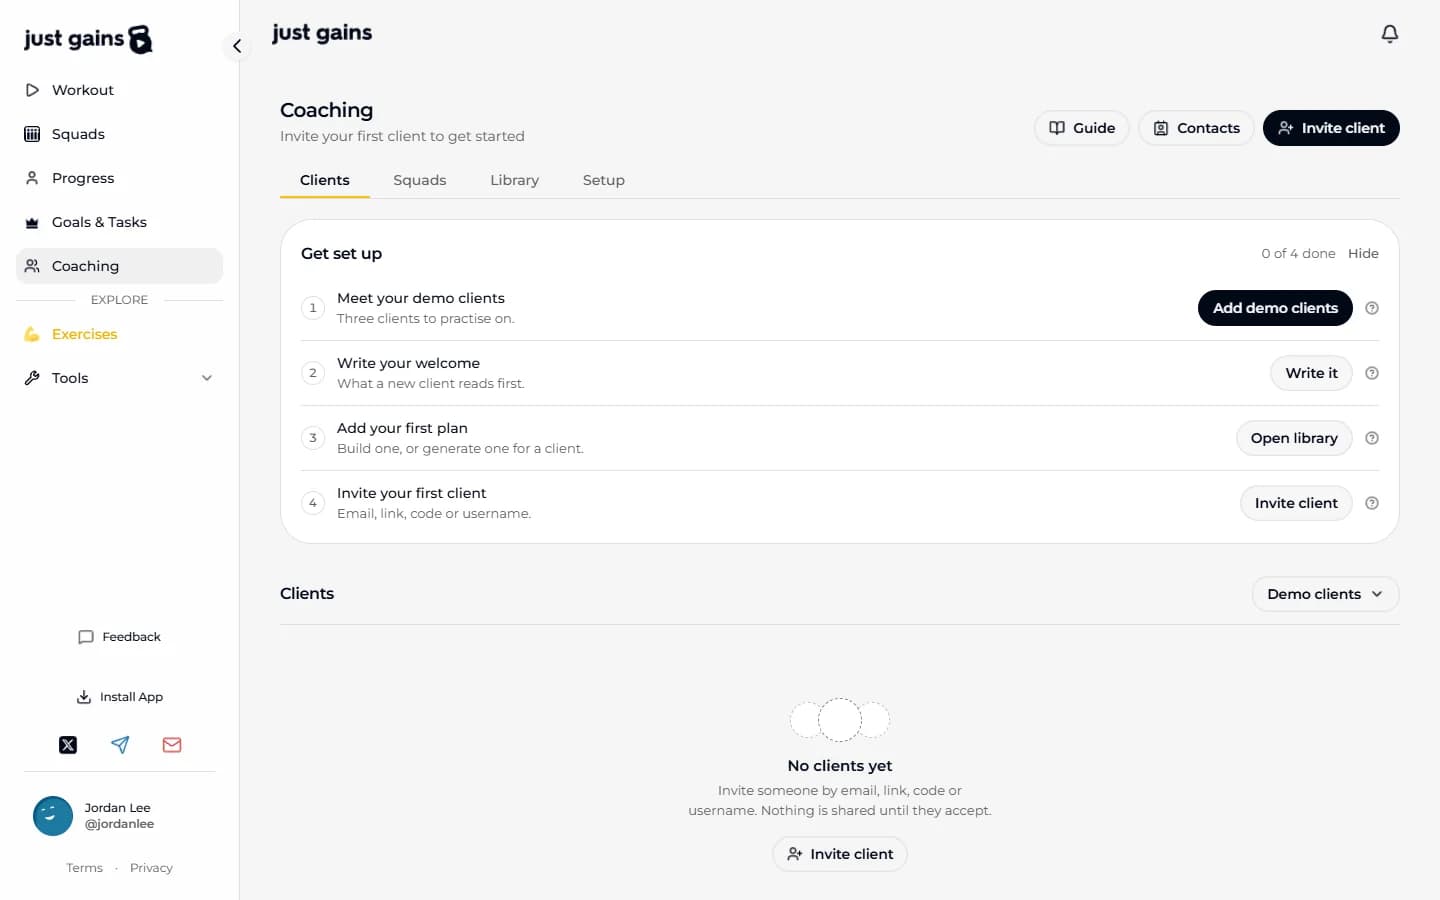1440x900 pixels.
Task: Open help for Invite your first client
Action: pos(1372,503)
